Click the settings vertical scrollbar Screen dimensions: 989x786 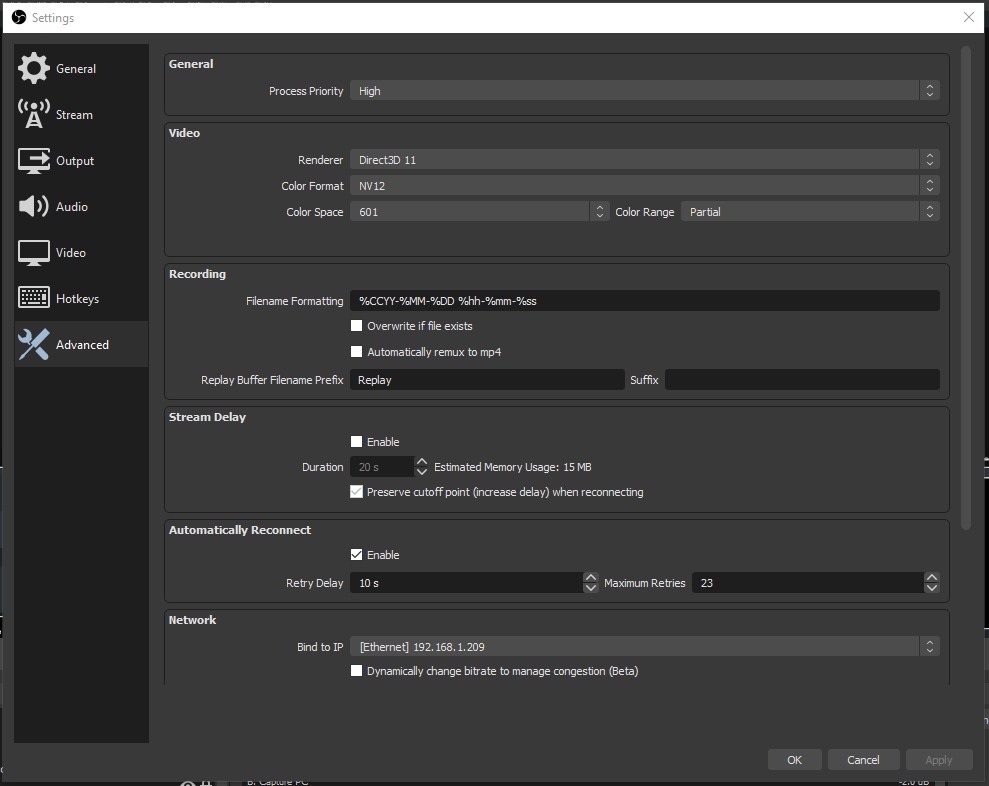tap(966, 288)
